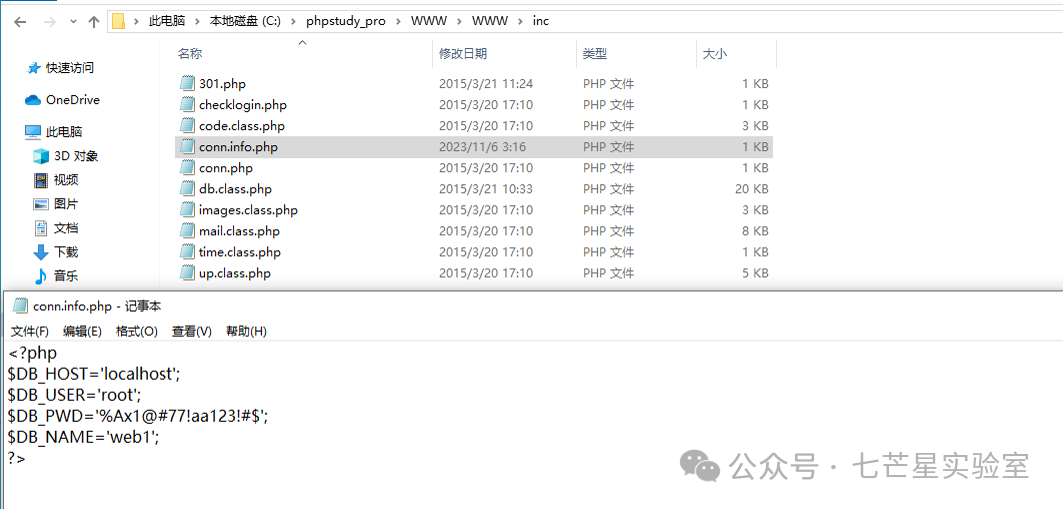This screenshot has width=1063, height=509.
Task: Click the Notepad title bar document icon
Action: [20, 306]
